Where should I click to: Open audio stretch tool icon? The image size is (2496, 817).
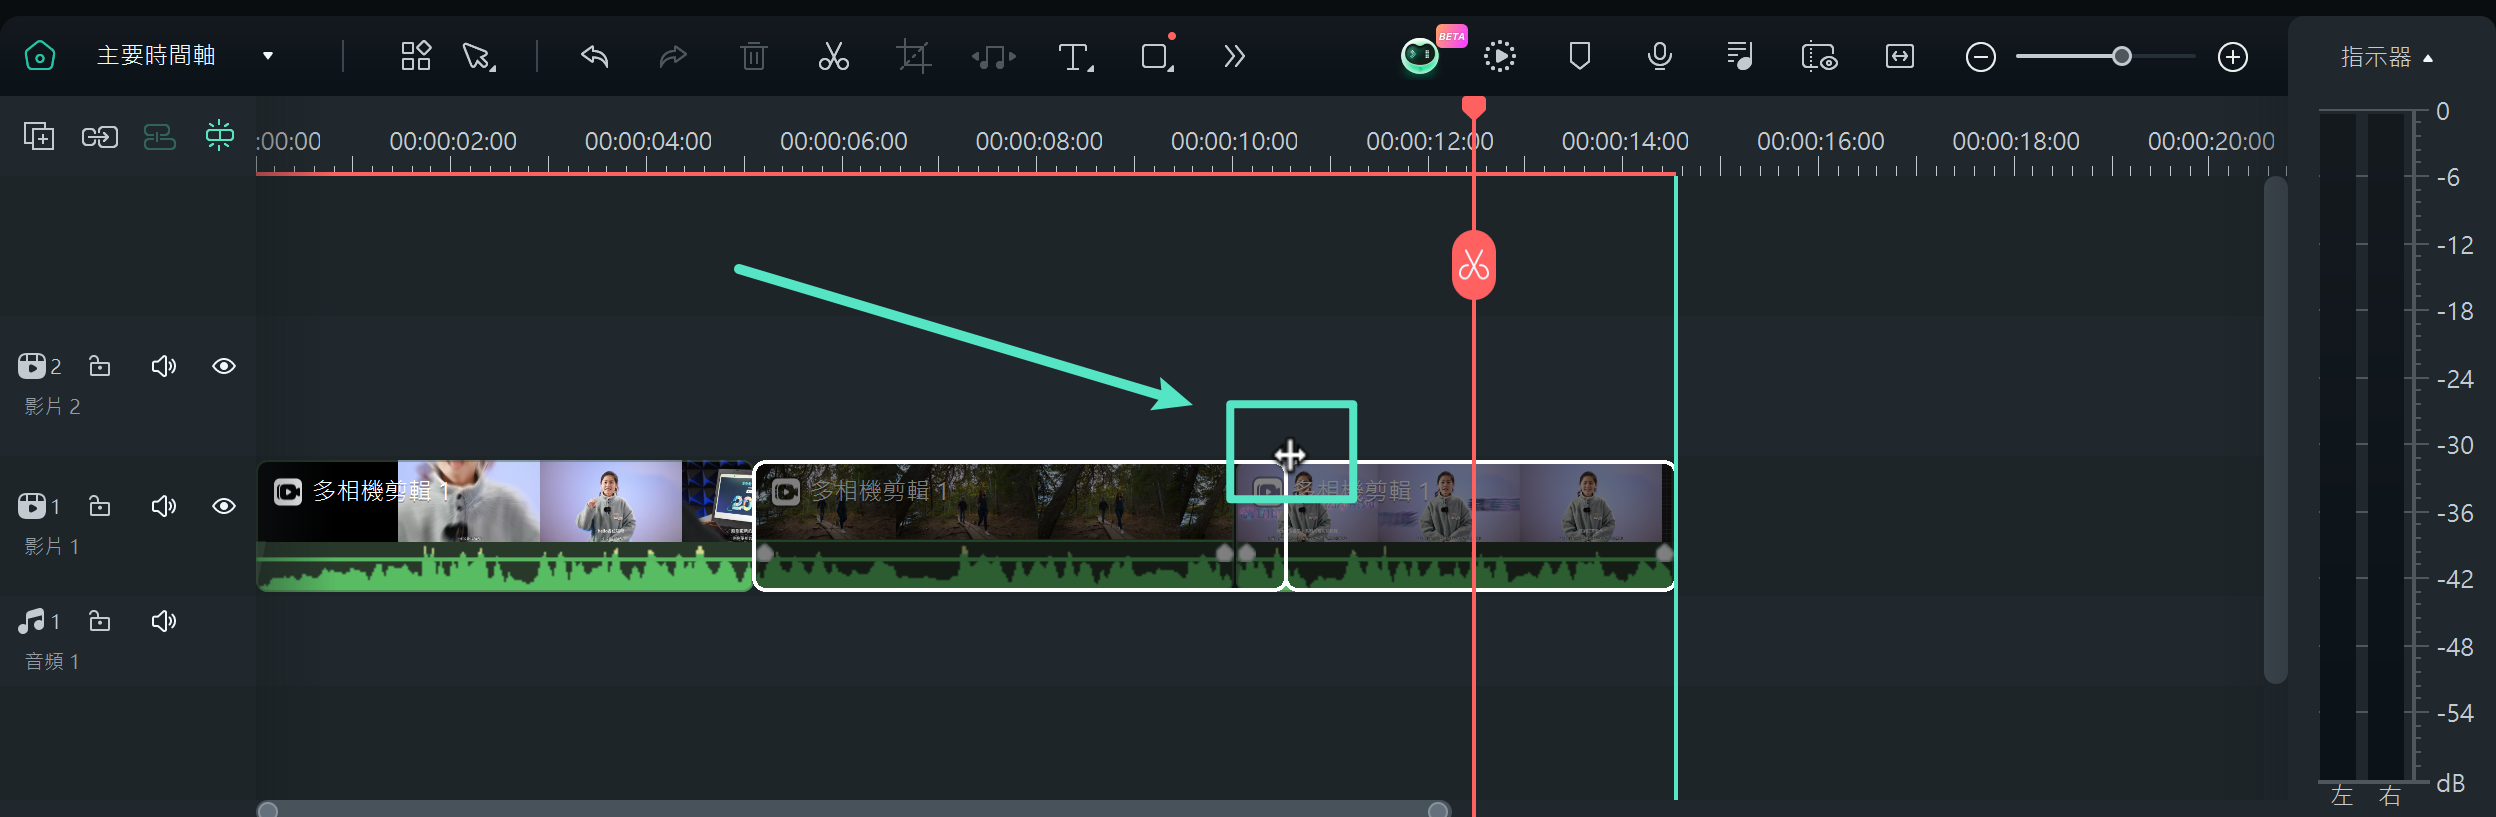pos(994,57)
